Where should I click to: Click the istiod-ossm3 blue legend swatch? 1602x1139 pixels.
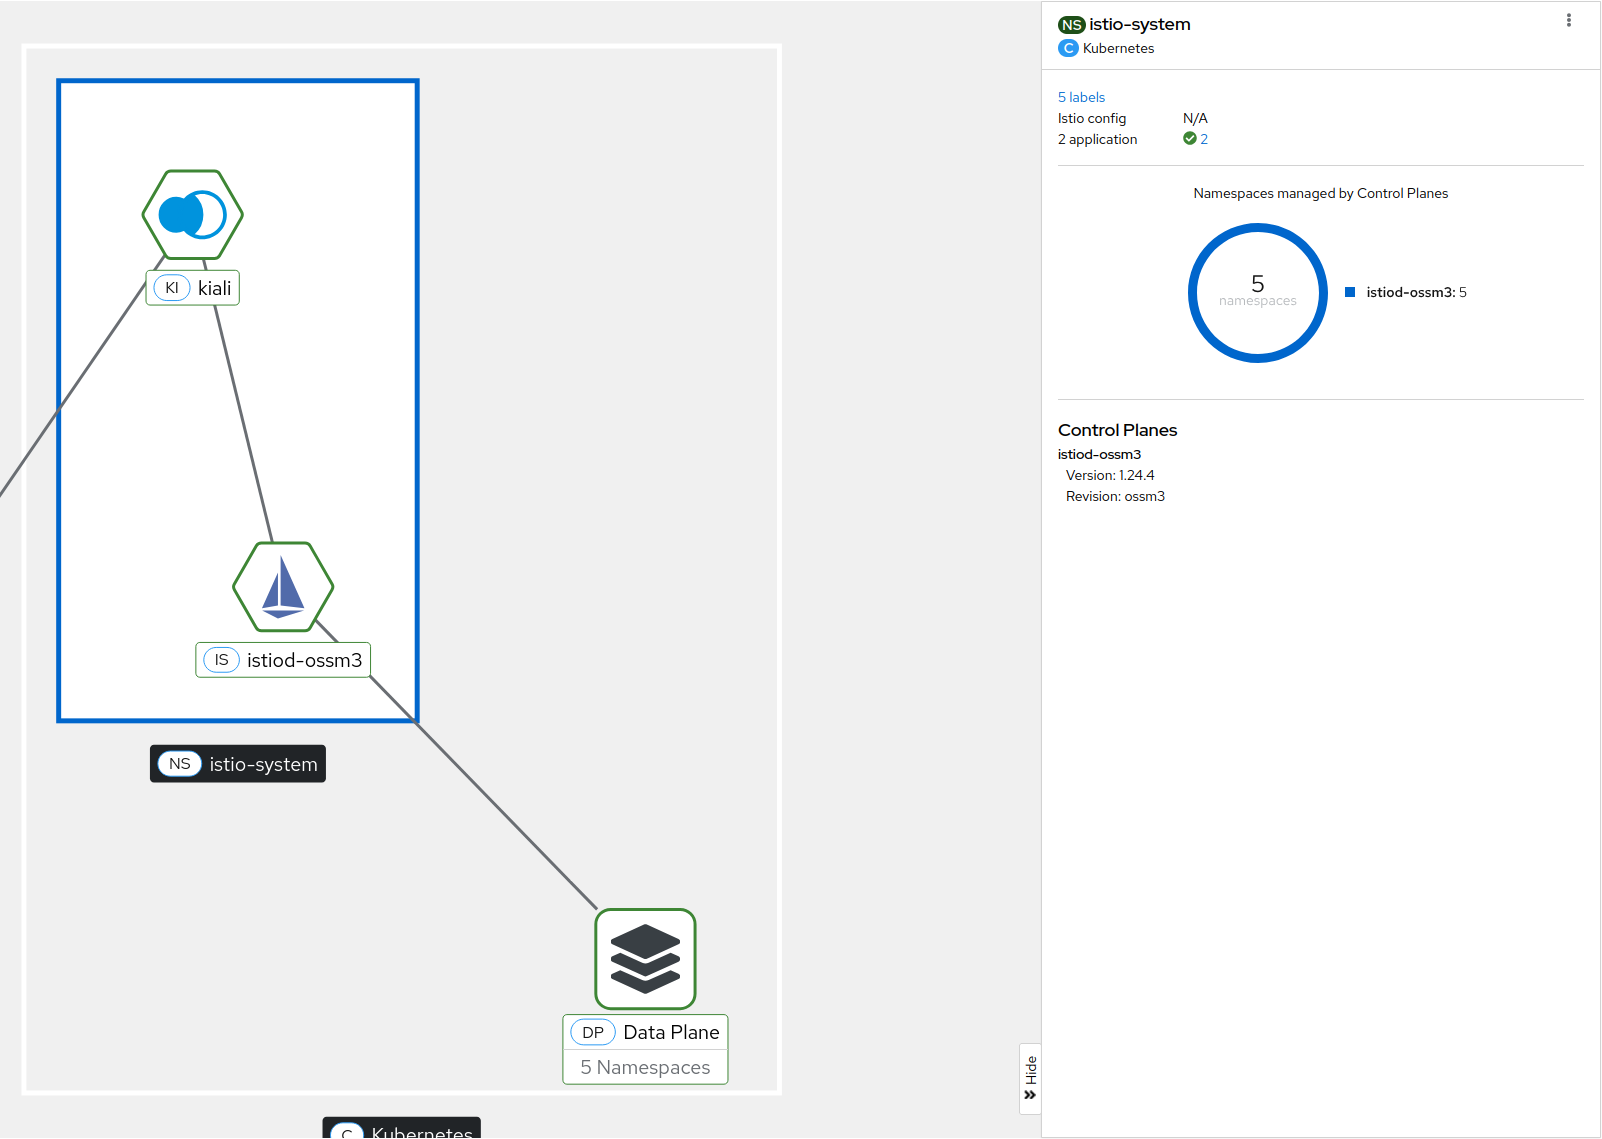(1350, 292)
